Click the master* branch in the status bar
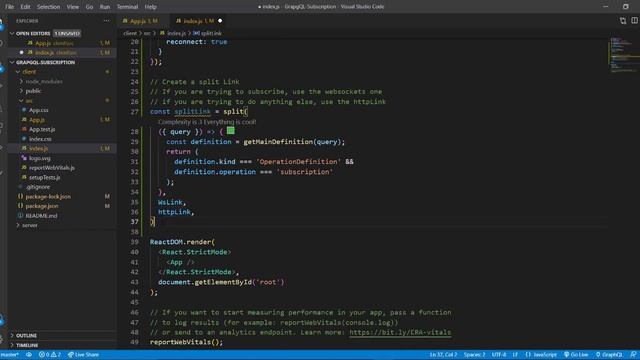The width and height of the screenshot is (640, 360). [x=10, y=355]
